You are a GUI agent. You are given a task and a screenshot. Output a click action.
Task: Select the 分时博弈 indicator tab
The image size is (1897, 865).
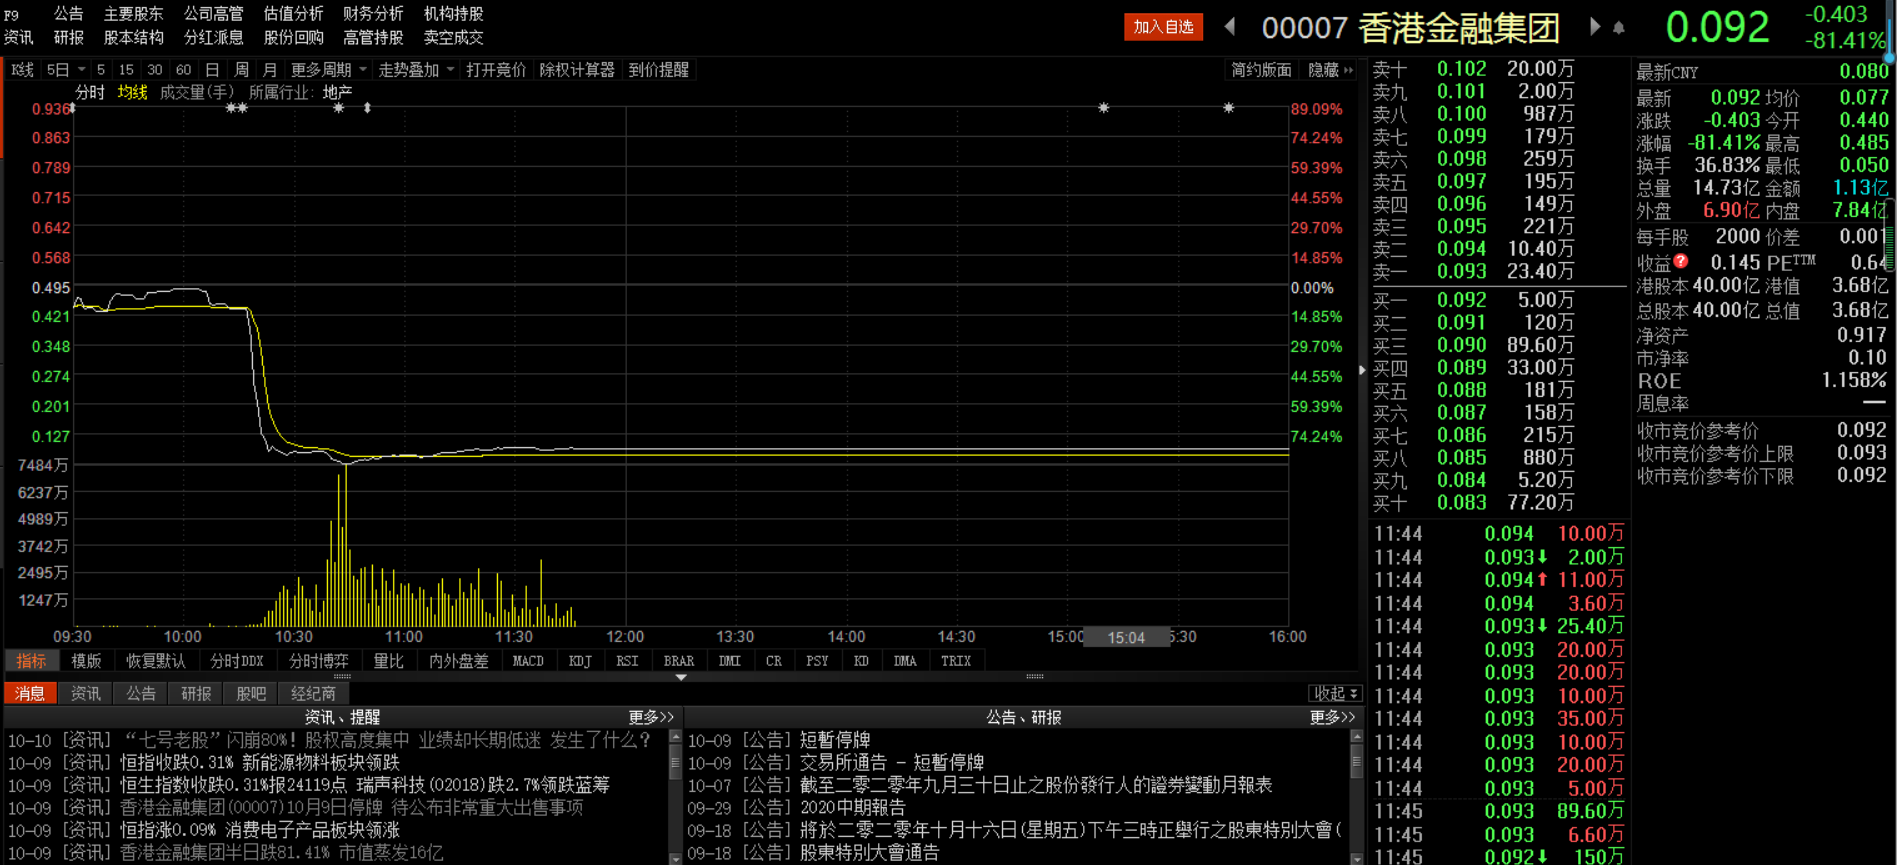pos(319,661)
